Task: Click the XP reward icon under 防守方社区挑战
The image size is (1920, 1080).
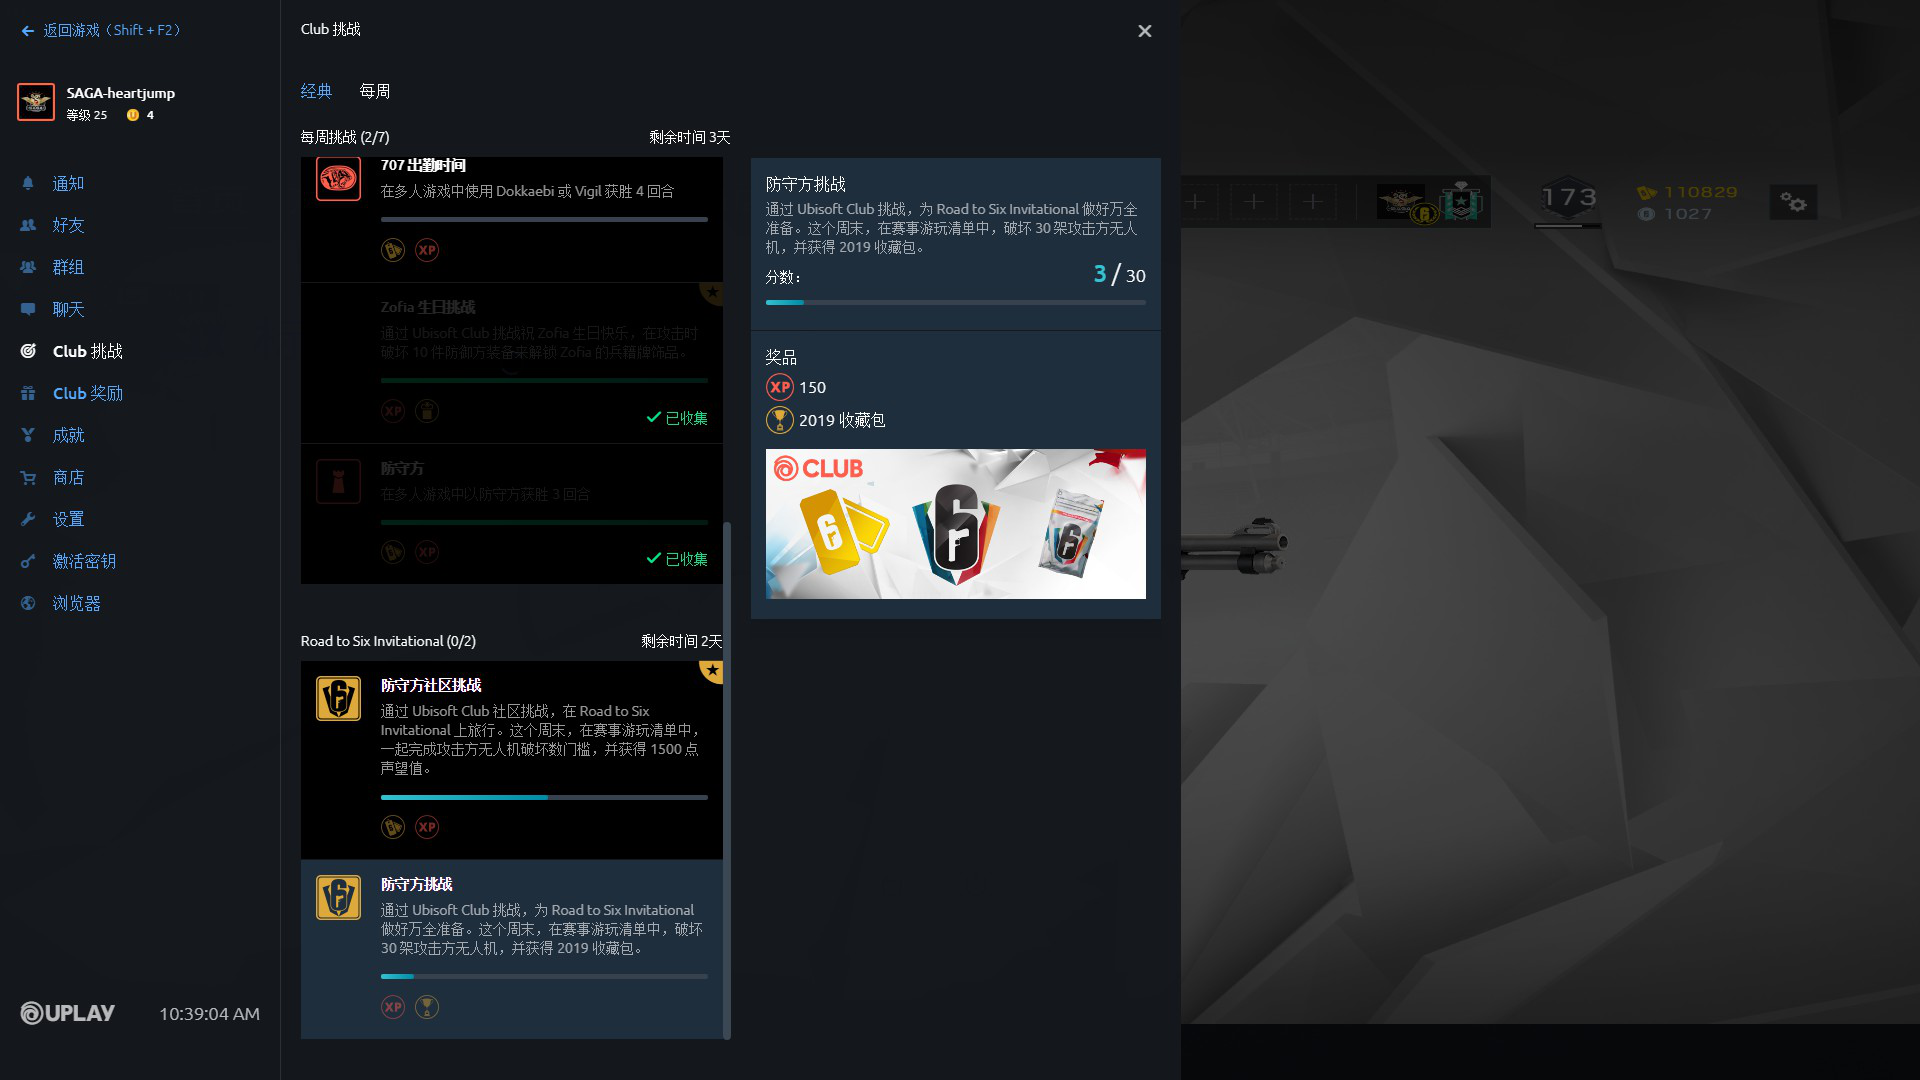Action: (427, 827)
